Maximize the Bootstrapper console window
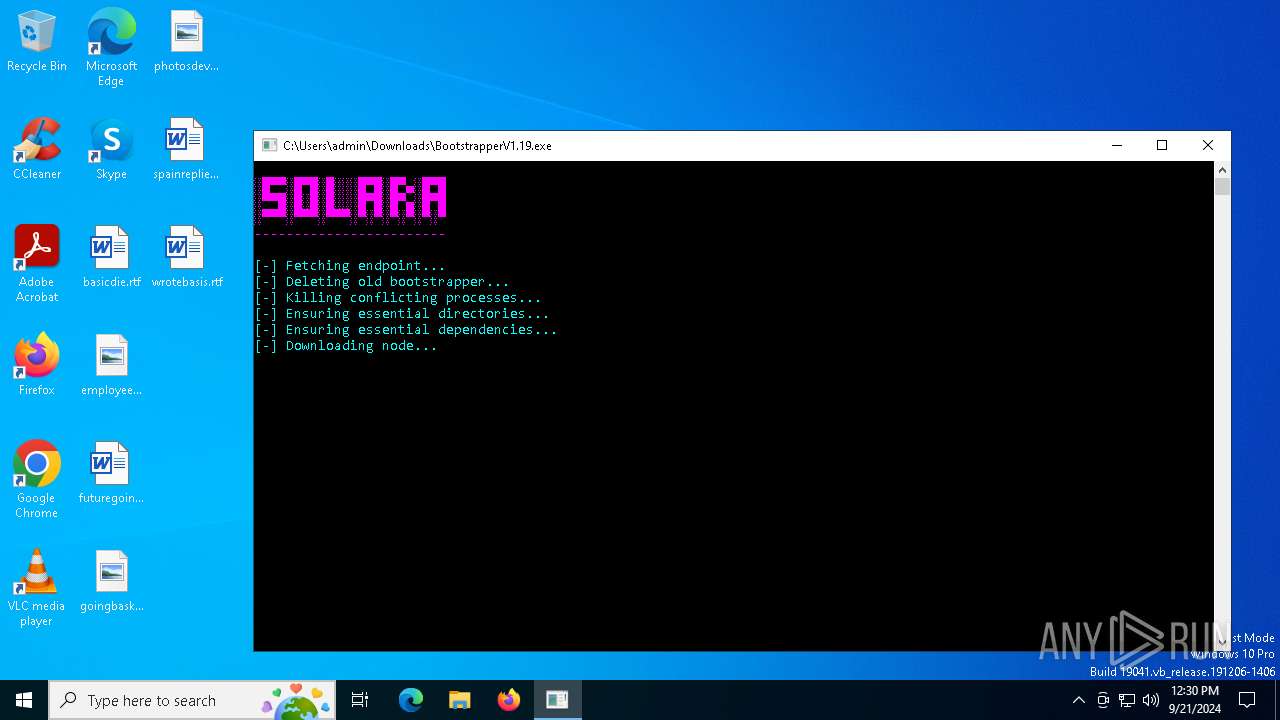 point(1162,145)
